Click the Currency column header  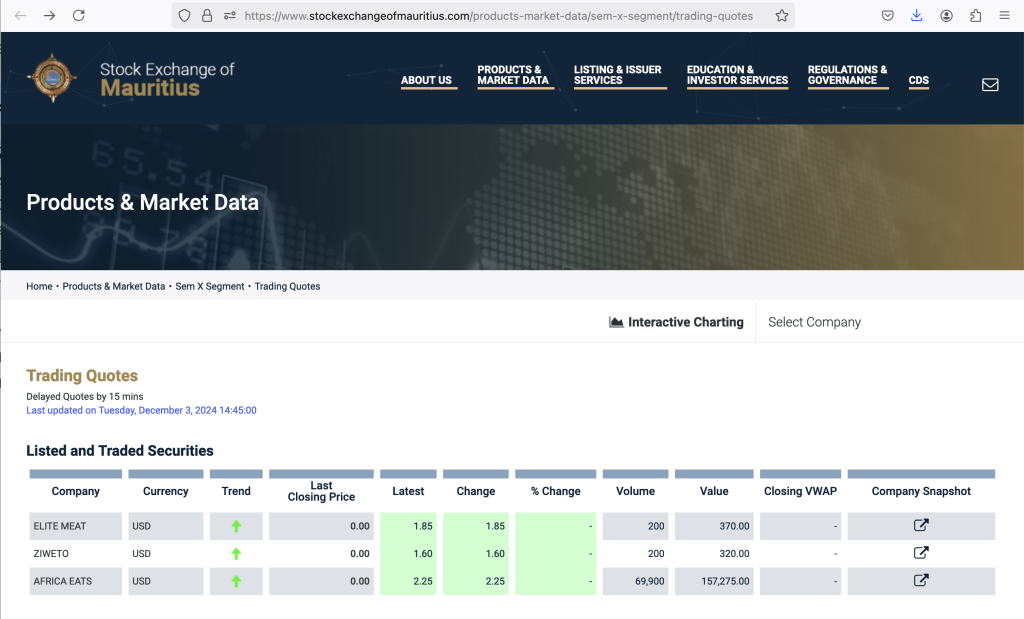click(166, 491)
